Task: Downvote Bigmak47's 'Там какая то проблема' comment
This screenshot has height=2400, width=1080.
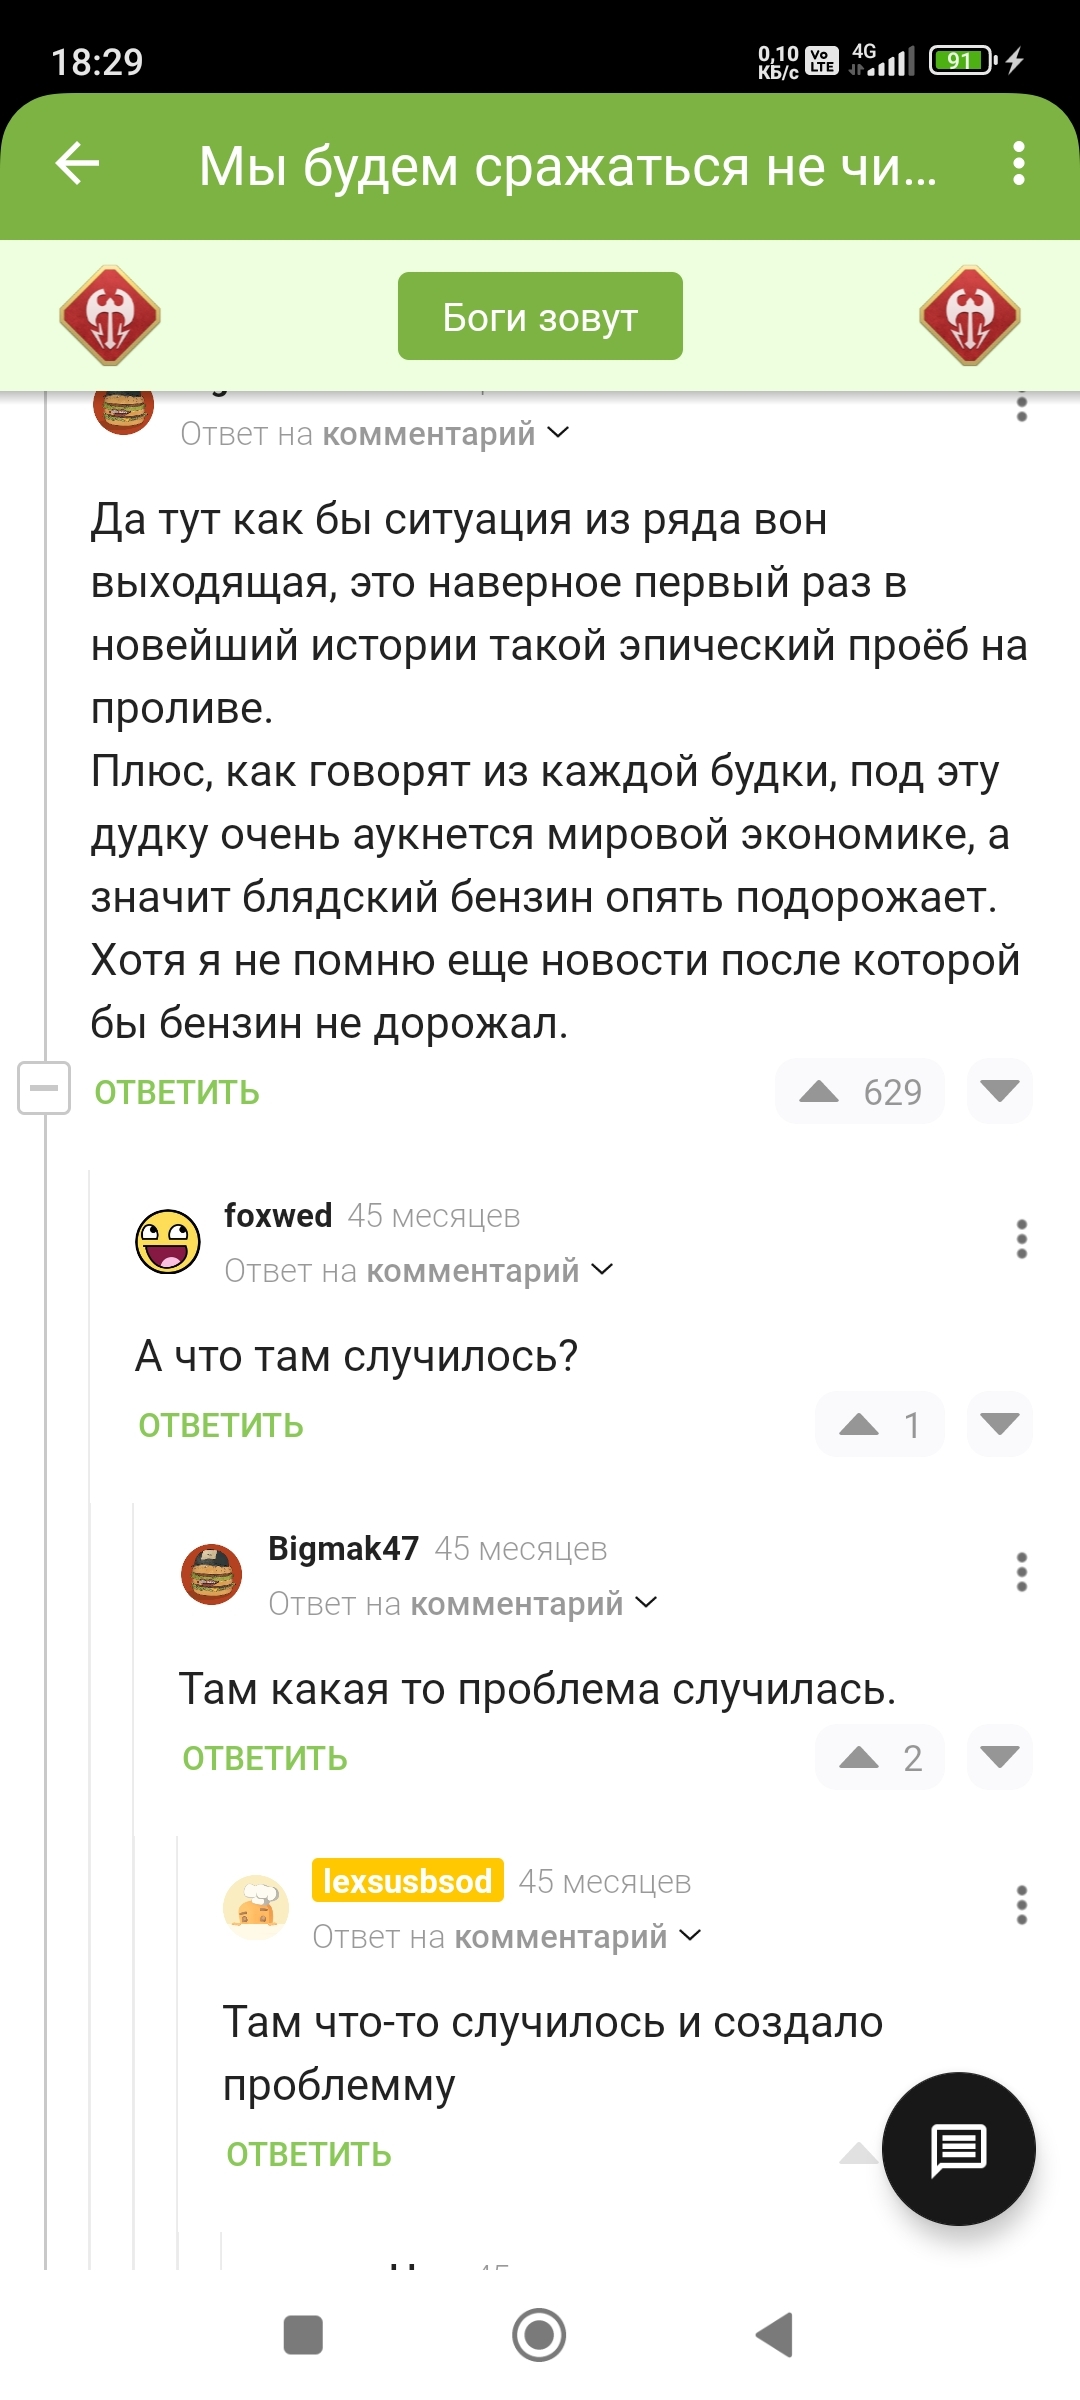Action: [999, 1757]
